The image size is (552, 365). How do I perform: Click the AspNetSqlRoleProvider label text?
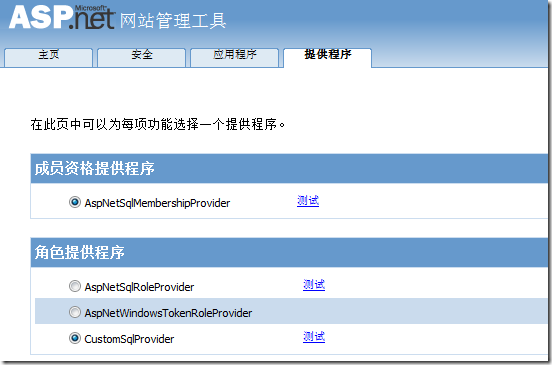pyautogui.click(x=139, y=287)
